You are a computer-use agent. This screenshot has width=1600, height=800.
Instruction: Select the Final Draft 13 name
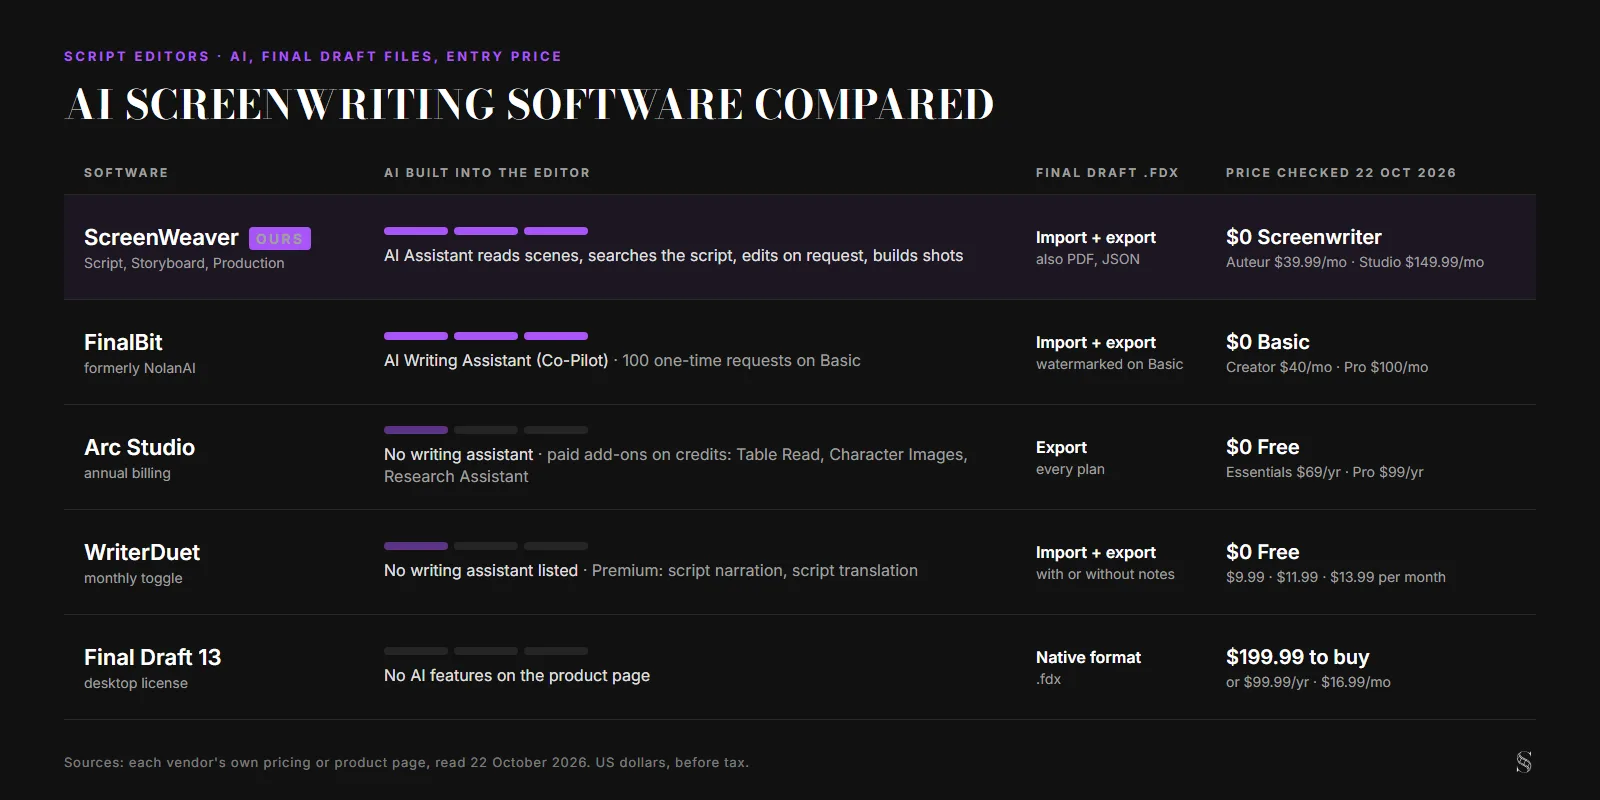152,657
